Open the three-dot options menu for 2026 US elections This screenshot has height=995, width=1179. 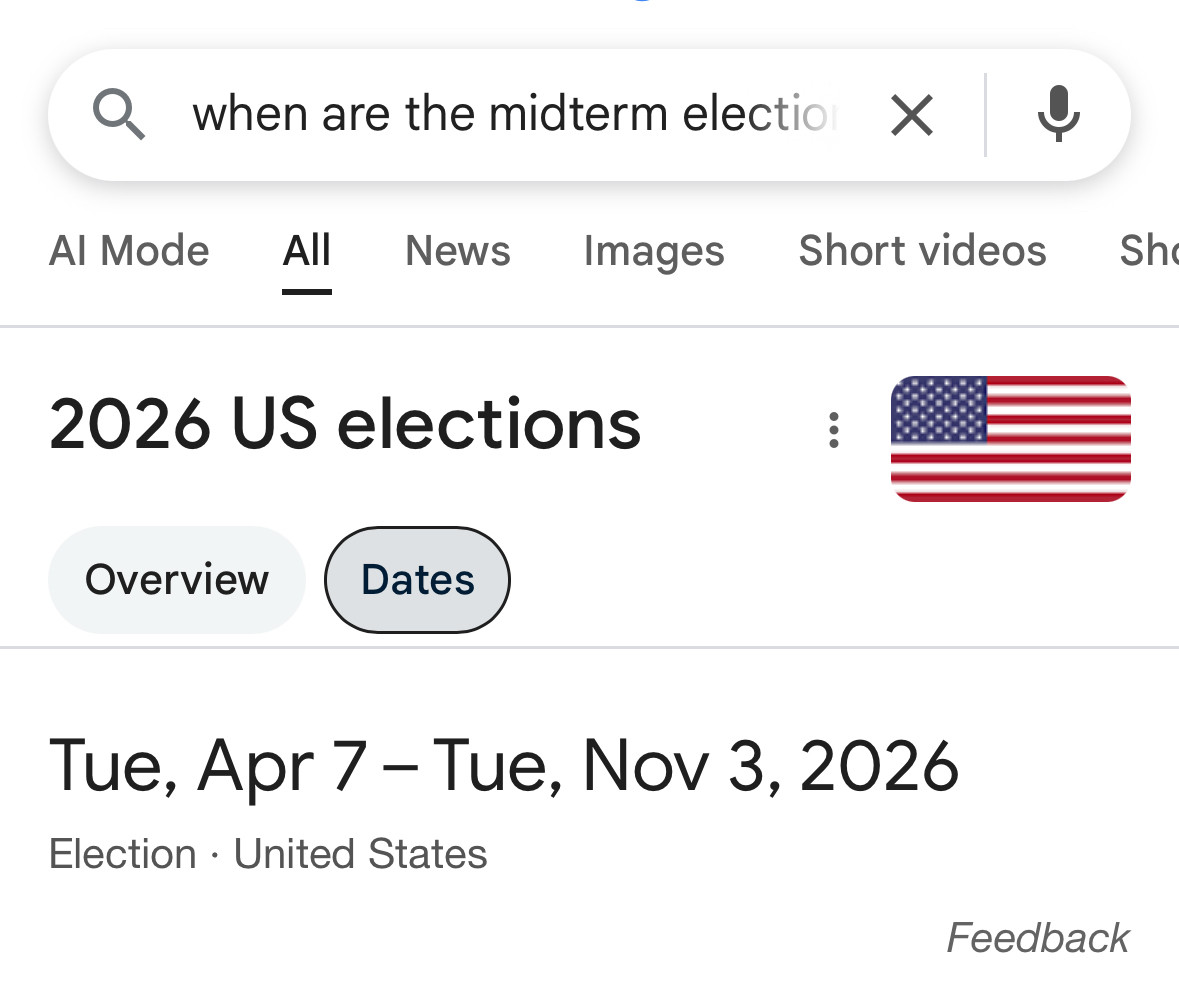[833, 430]
